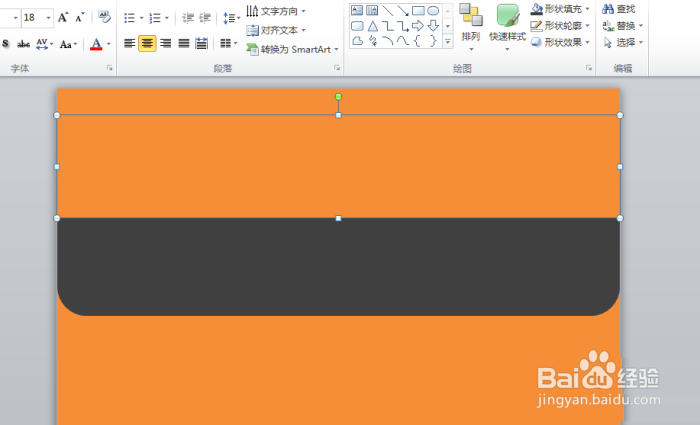Select the isosceles triangle shape

(372, 26)
